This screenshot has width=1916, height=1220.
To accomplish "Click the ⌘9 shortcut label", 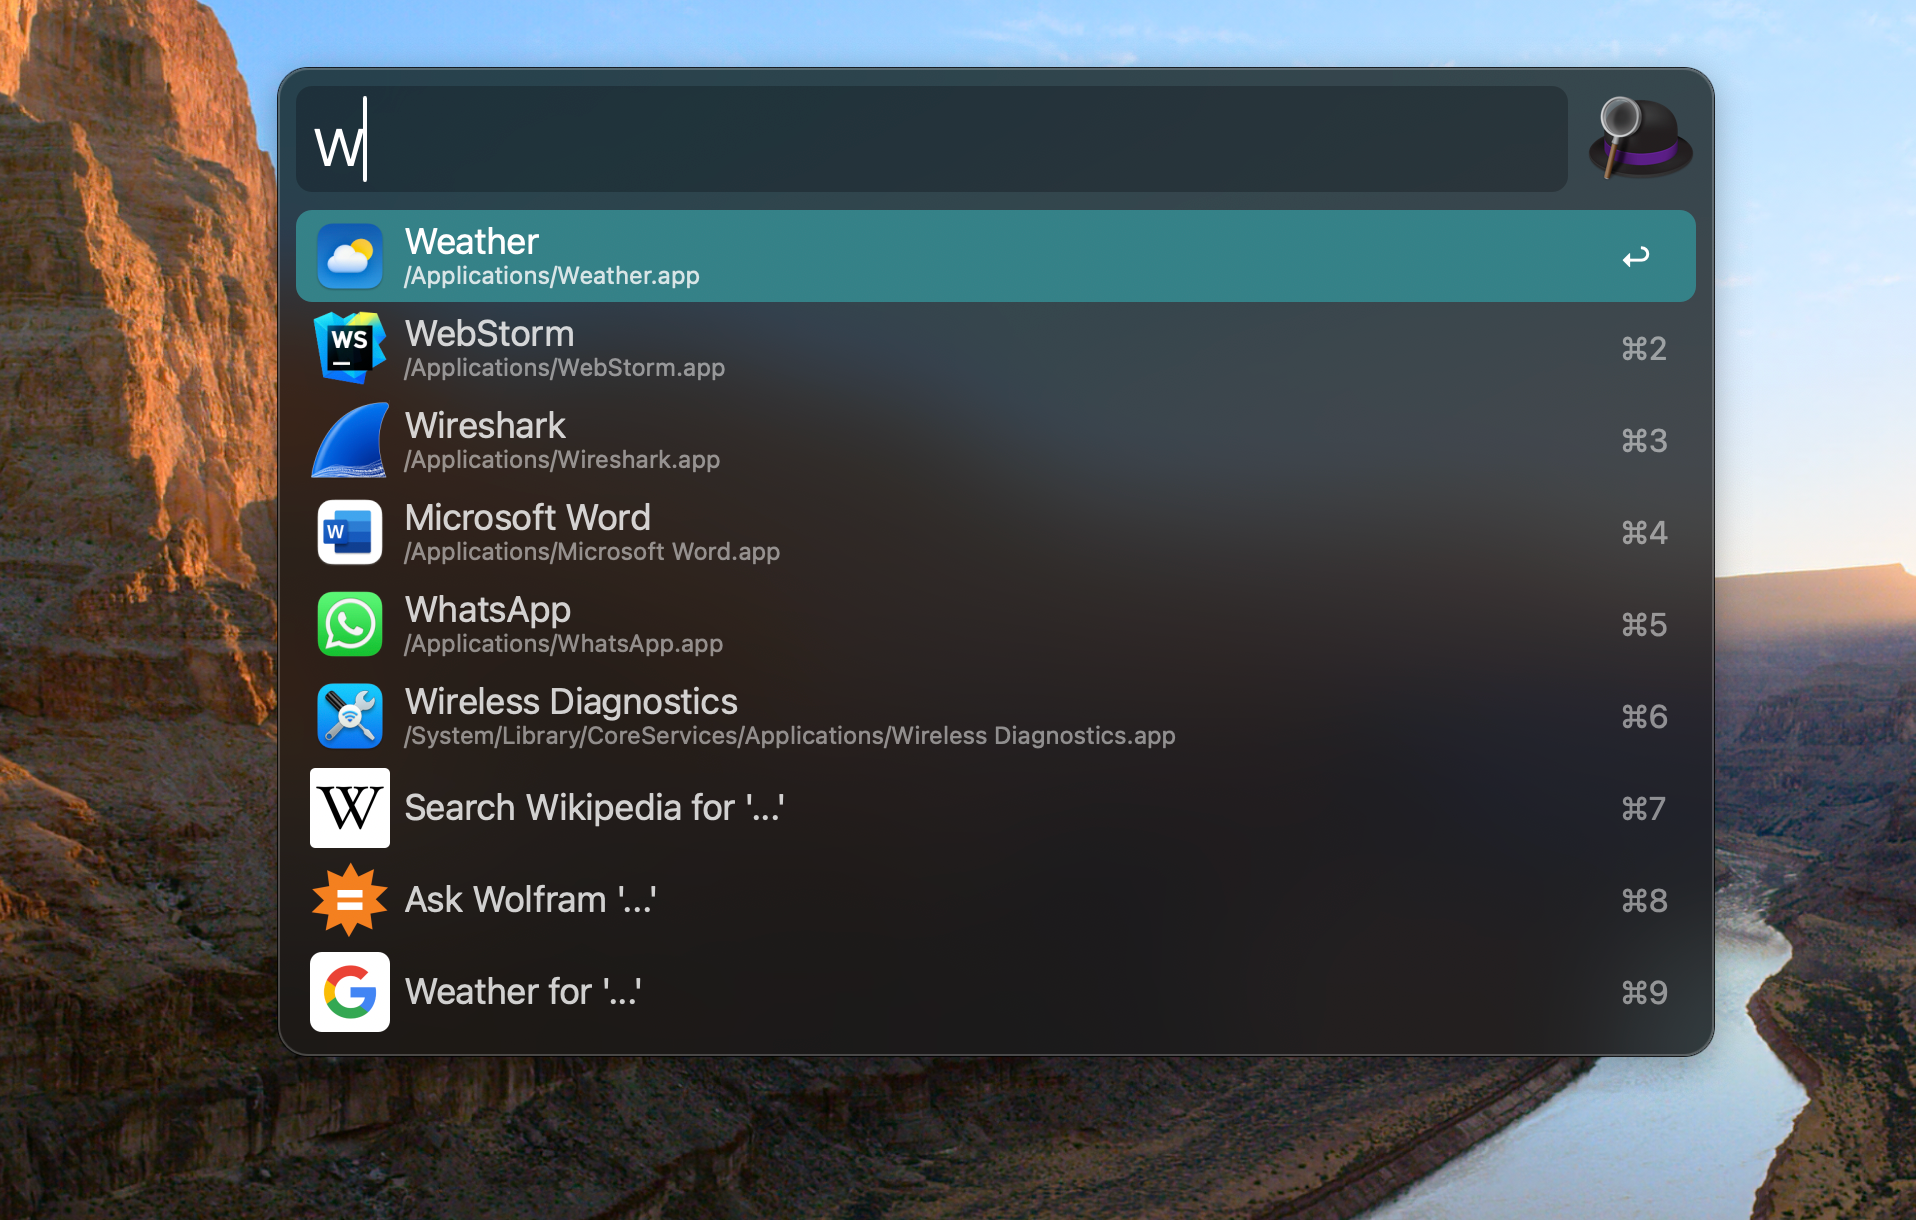I will pos(1644,992).
